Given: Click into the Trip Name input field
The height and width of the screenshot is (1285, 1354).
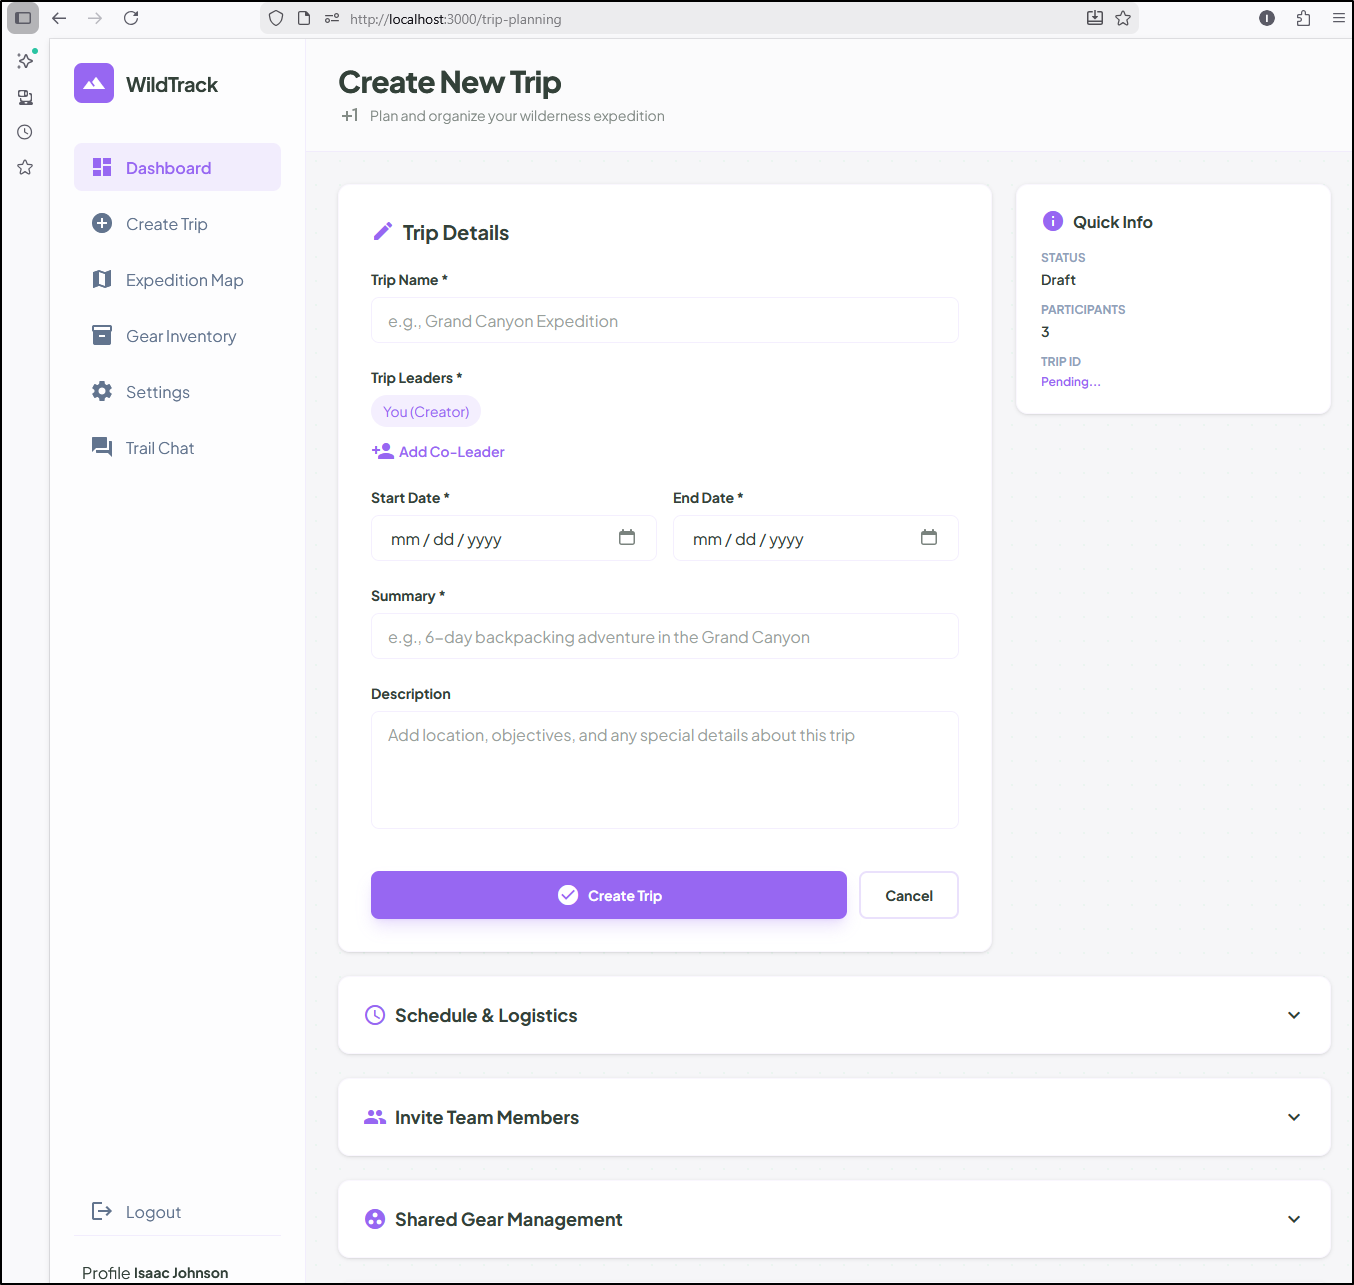Looking at the screenshot, I should pos(664,321).
